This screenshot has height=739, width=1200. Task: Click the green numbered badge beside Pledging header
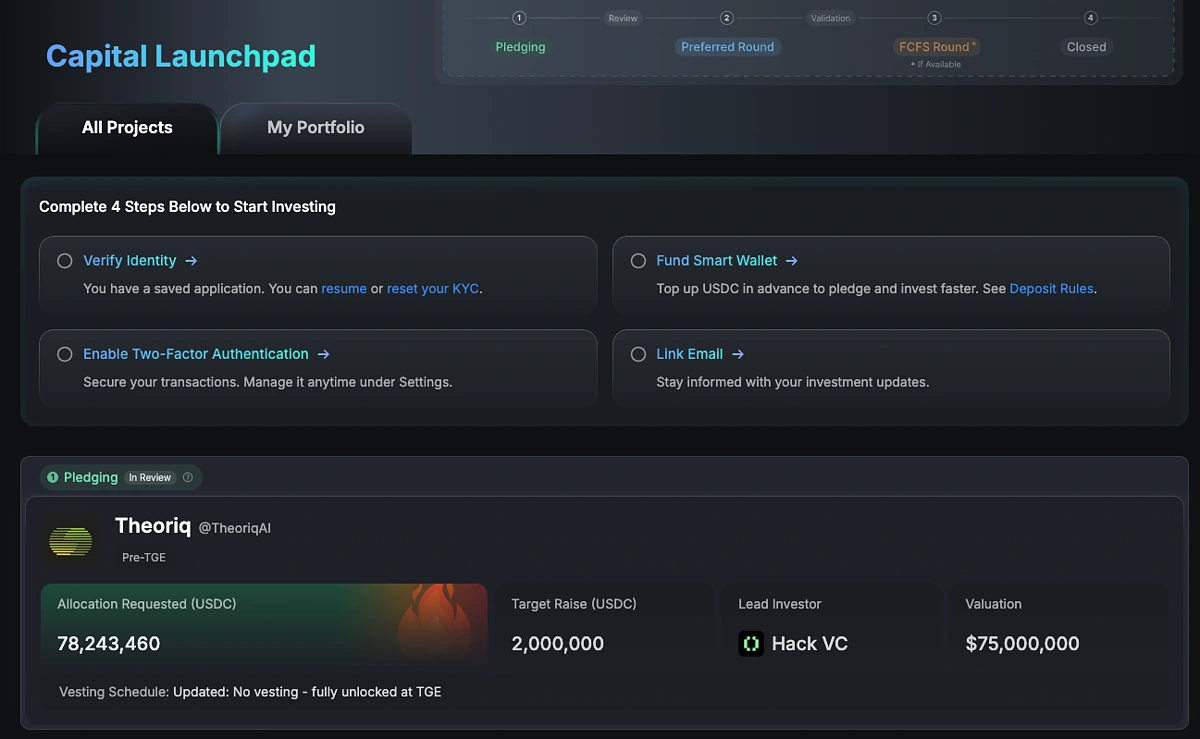(x=52, y=477)
